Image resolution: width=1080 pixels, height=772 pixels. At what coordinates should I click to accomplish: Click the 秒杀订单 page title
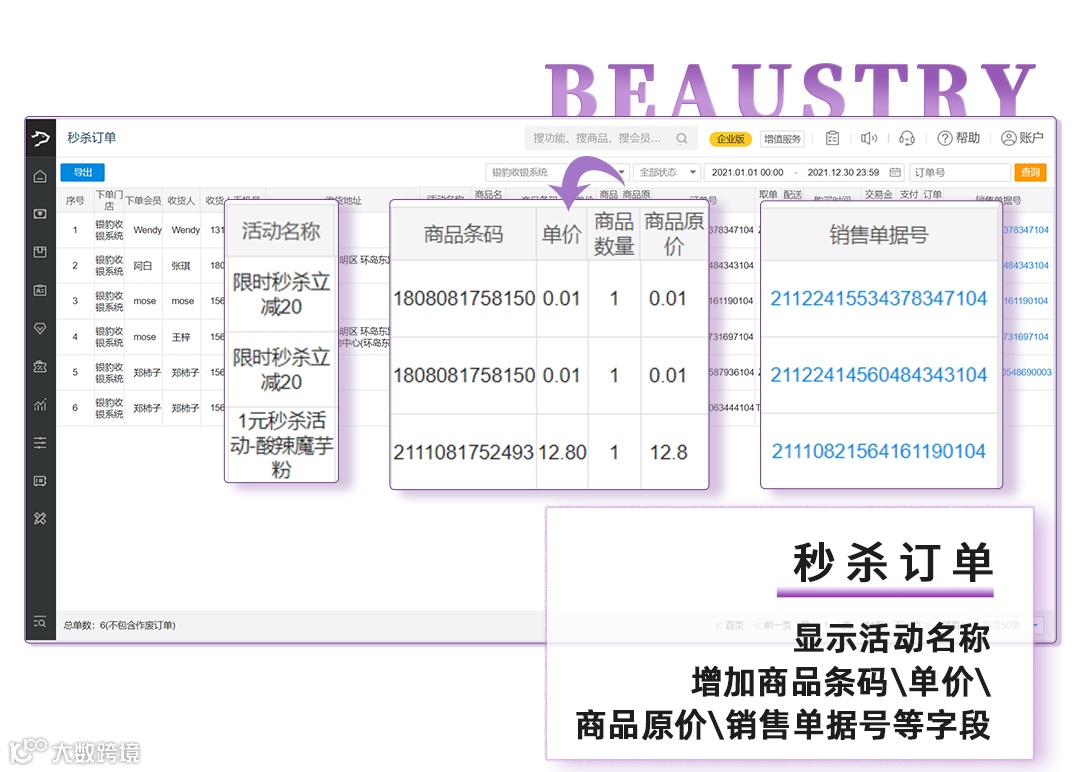tap(92, 138)
